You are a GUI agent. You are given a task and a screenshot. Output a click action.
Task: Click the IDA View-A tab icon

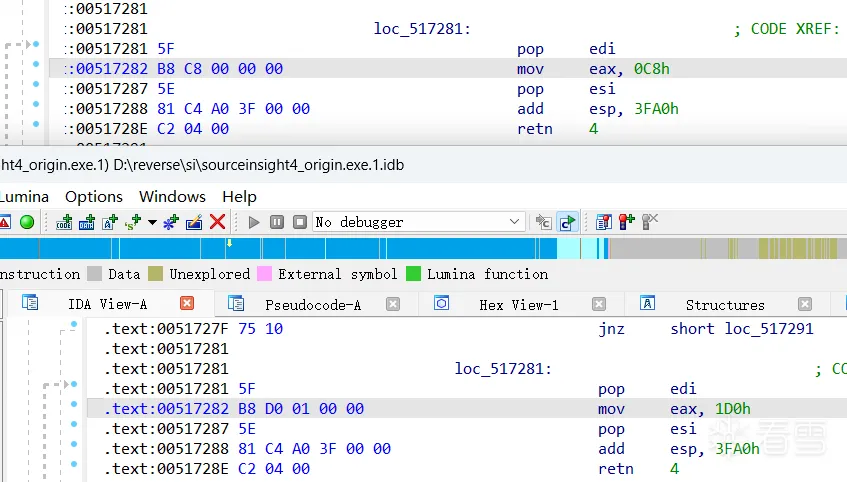click(30, 302)
